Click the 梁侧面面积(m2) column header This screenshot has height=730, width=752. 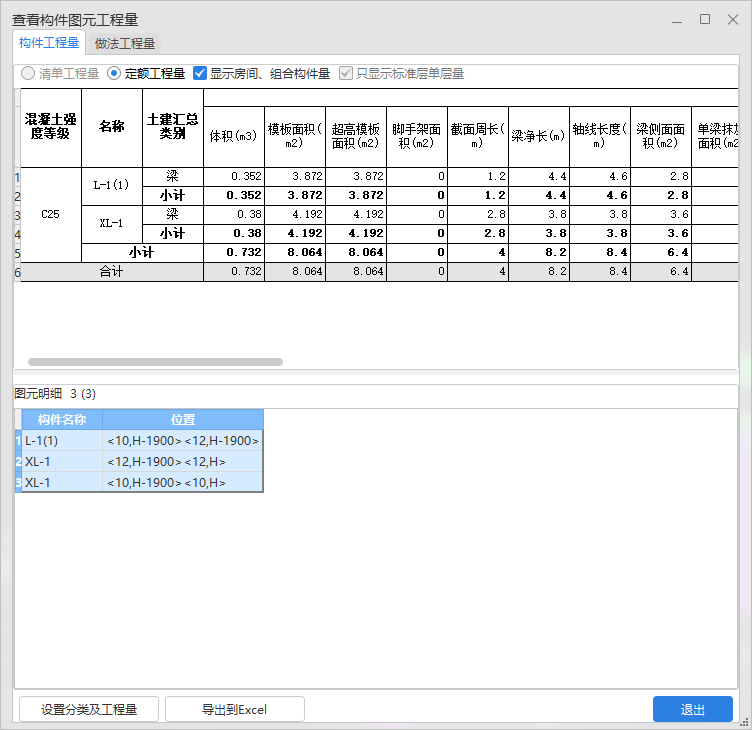tap(660, 137)
